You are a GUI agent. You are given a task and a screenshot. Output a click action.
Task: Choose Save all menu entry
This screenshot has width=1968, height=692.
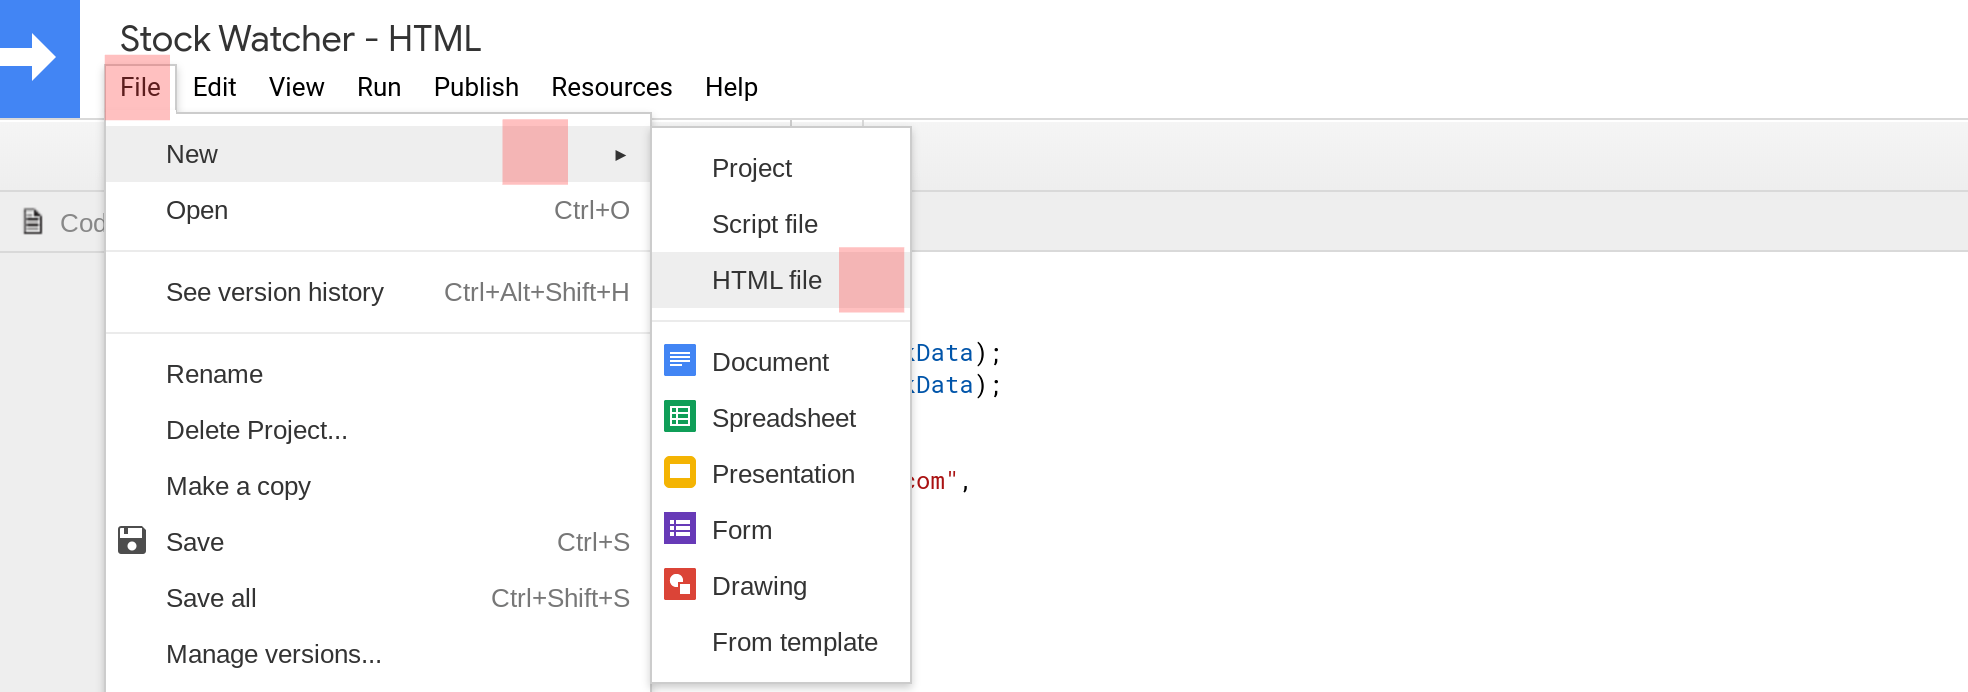[378, 598]
